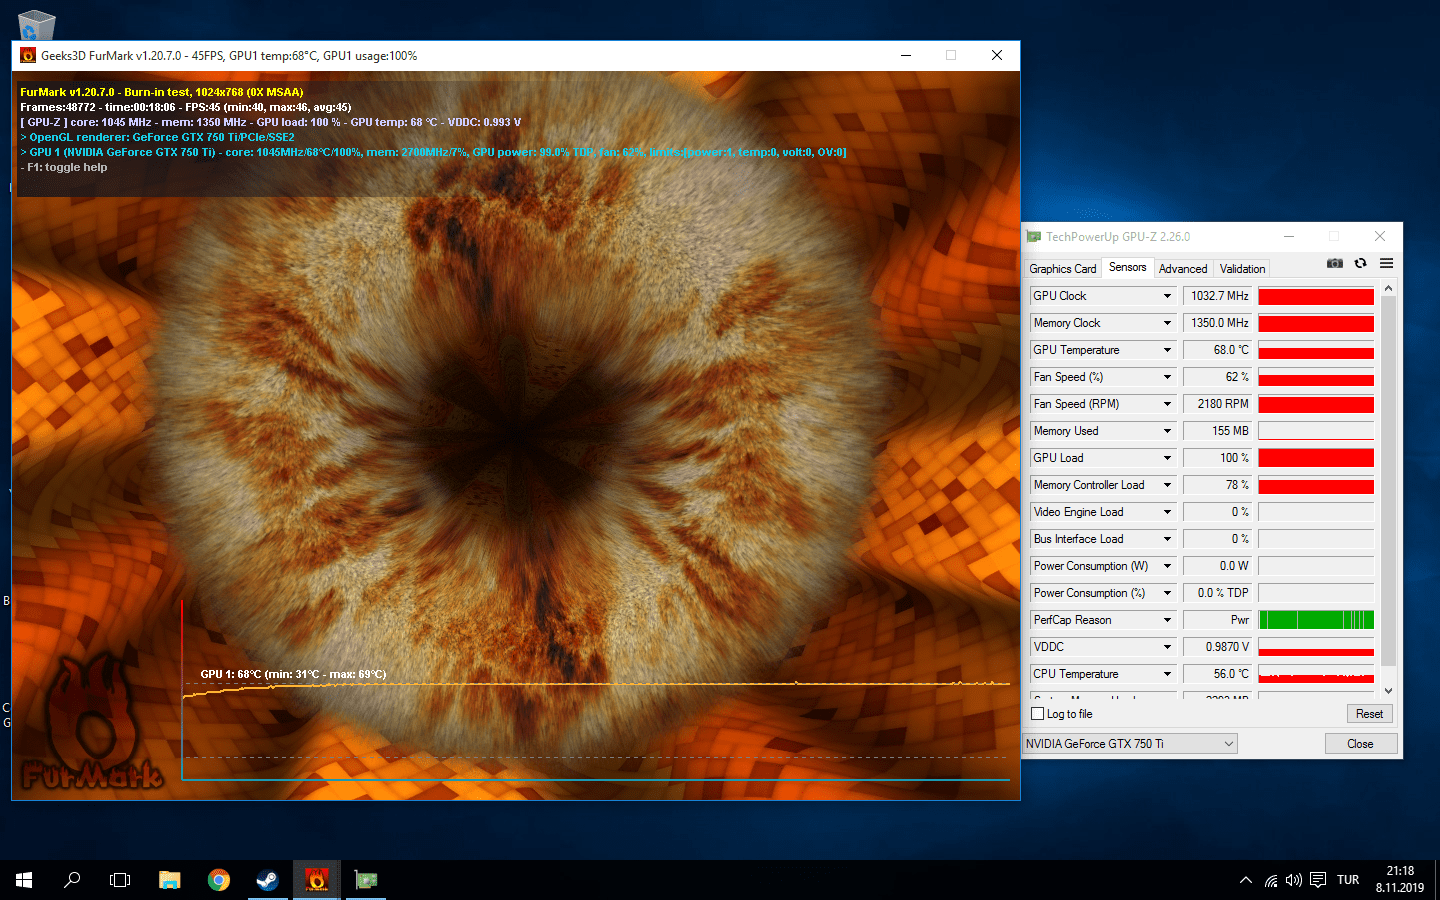1440x900 pixels.
Task: Open Steam from the taskbar
Action: [267, 880]
